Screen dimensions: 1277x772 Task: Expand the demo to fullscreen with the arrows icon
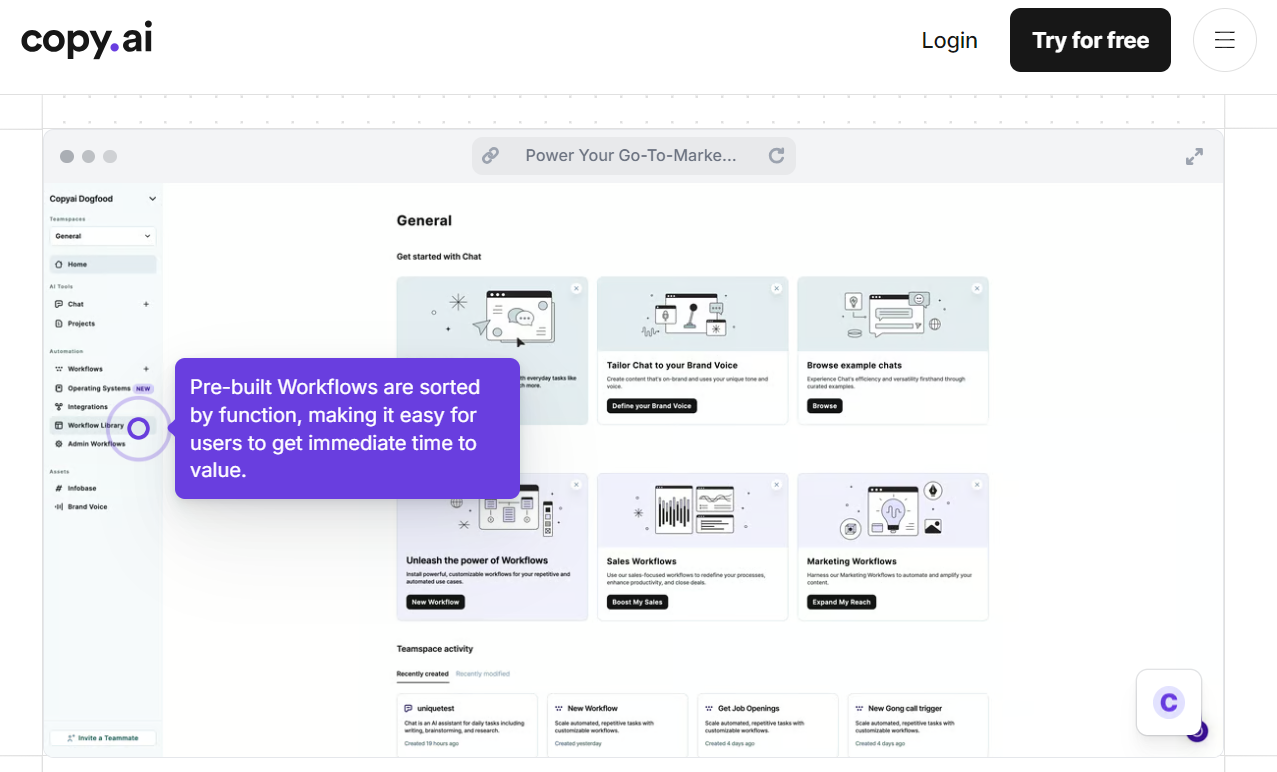point(1194,157)
